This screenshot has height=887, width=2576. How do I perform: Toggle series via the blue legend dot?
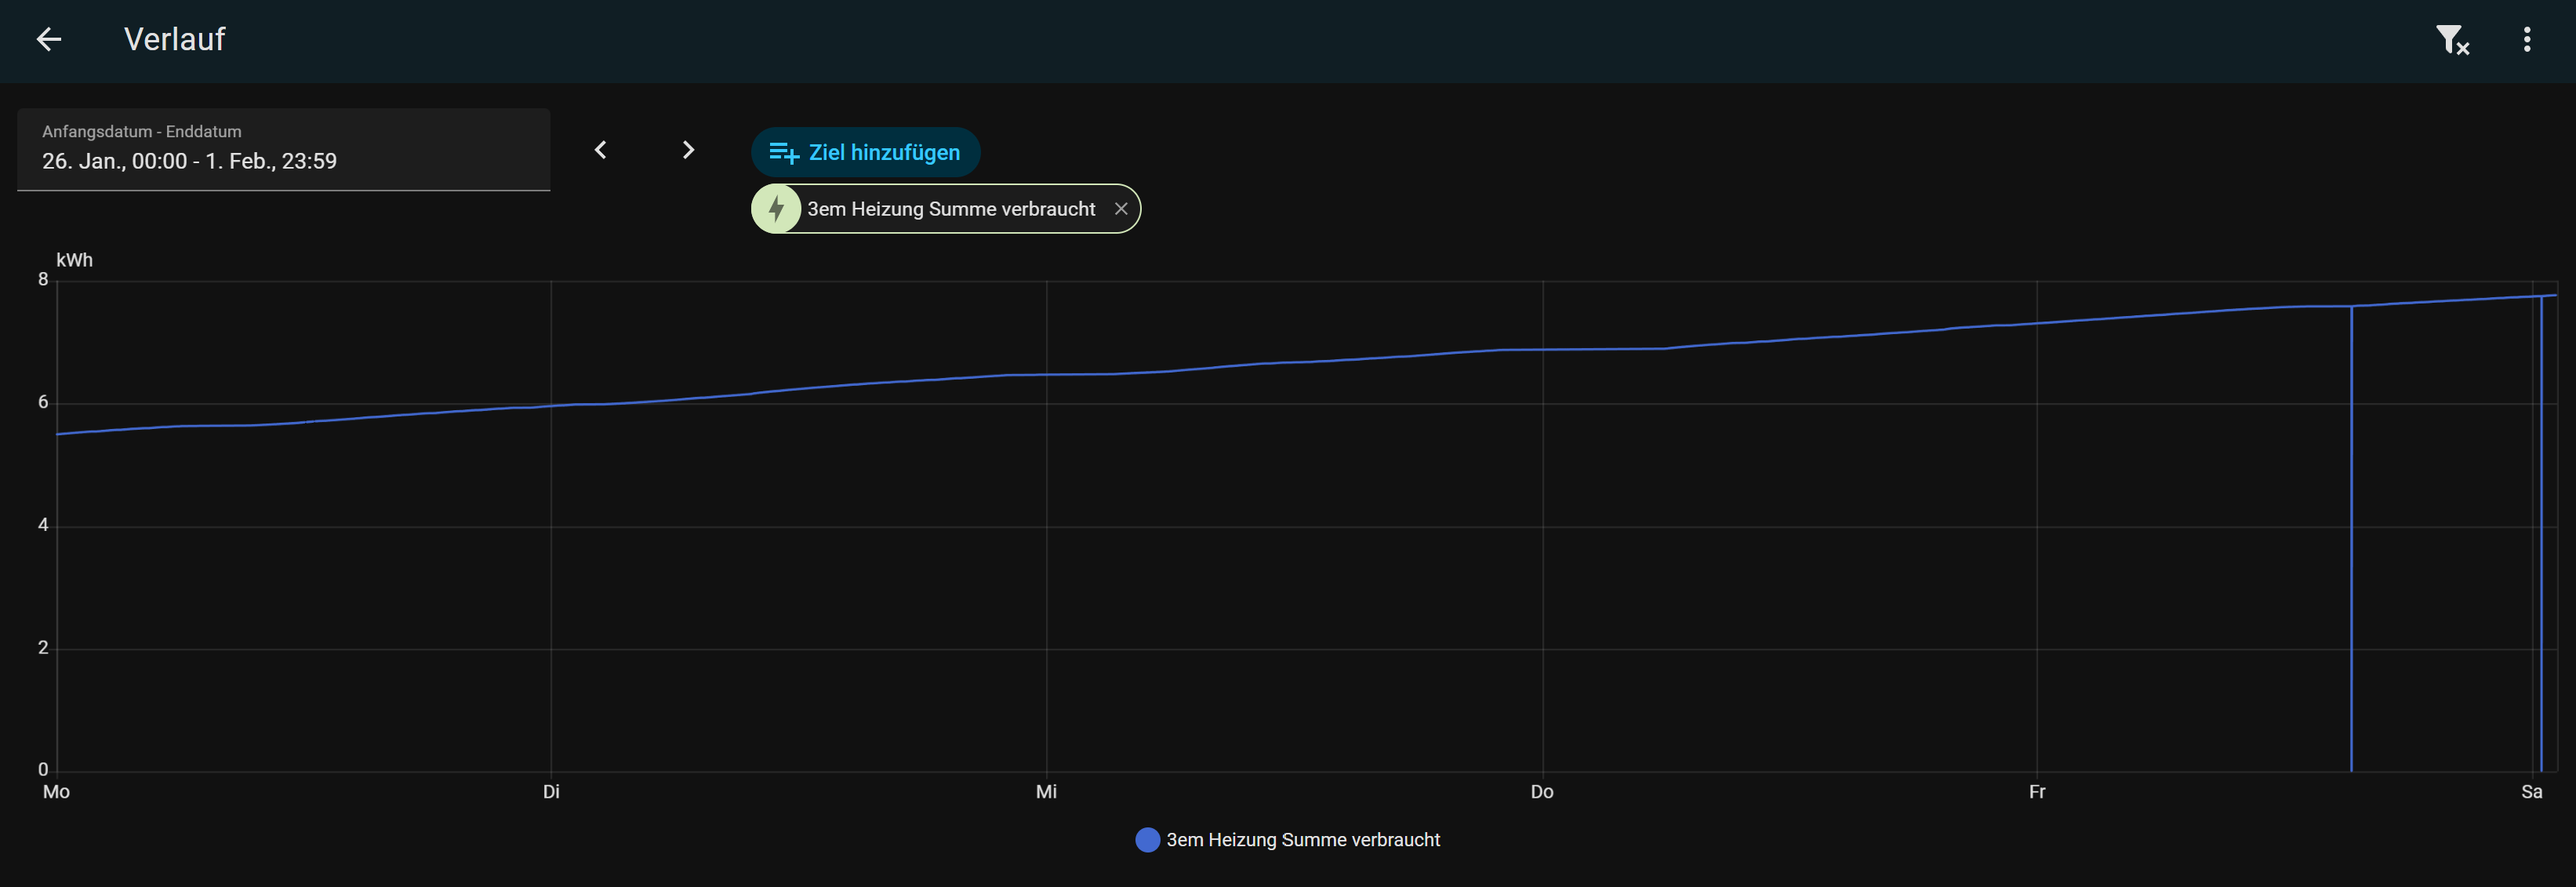[x=1147, y=840]
